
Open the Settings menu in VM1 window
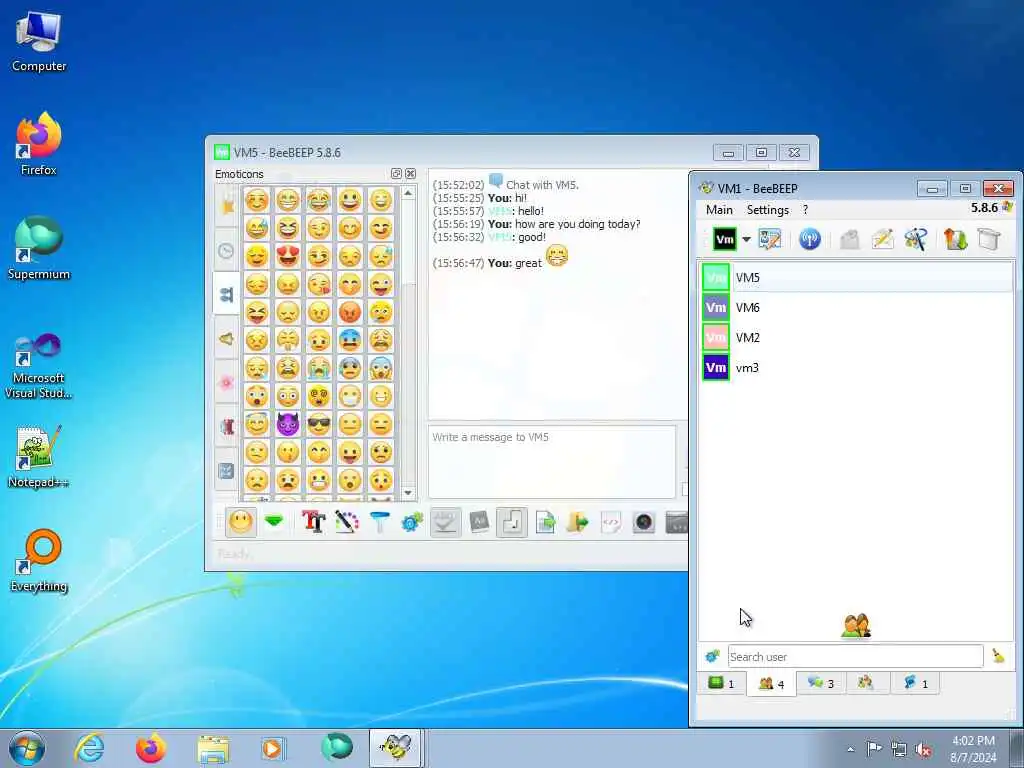click(x=767, y=210)
